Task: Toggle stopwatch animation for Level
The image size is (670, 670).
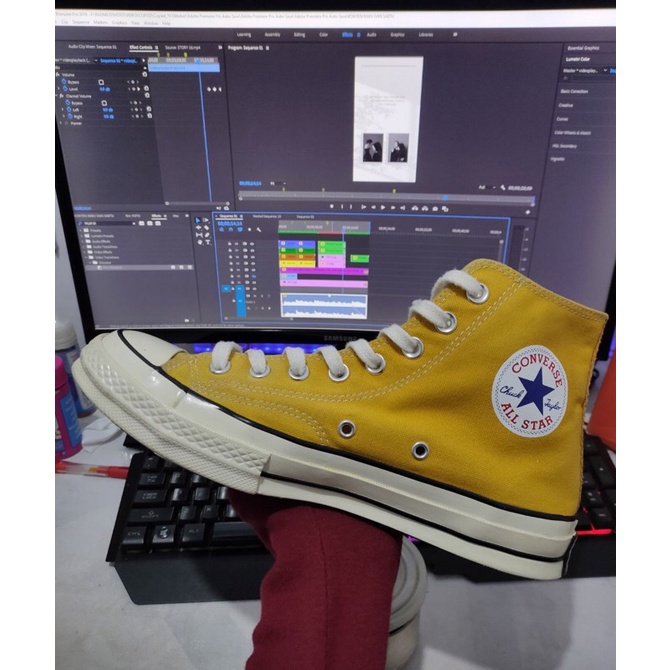Action: tap(65, 88)
